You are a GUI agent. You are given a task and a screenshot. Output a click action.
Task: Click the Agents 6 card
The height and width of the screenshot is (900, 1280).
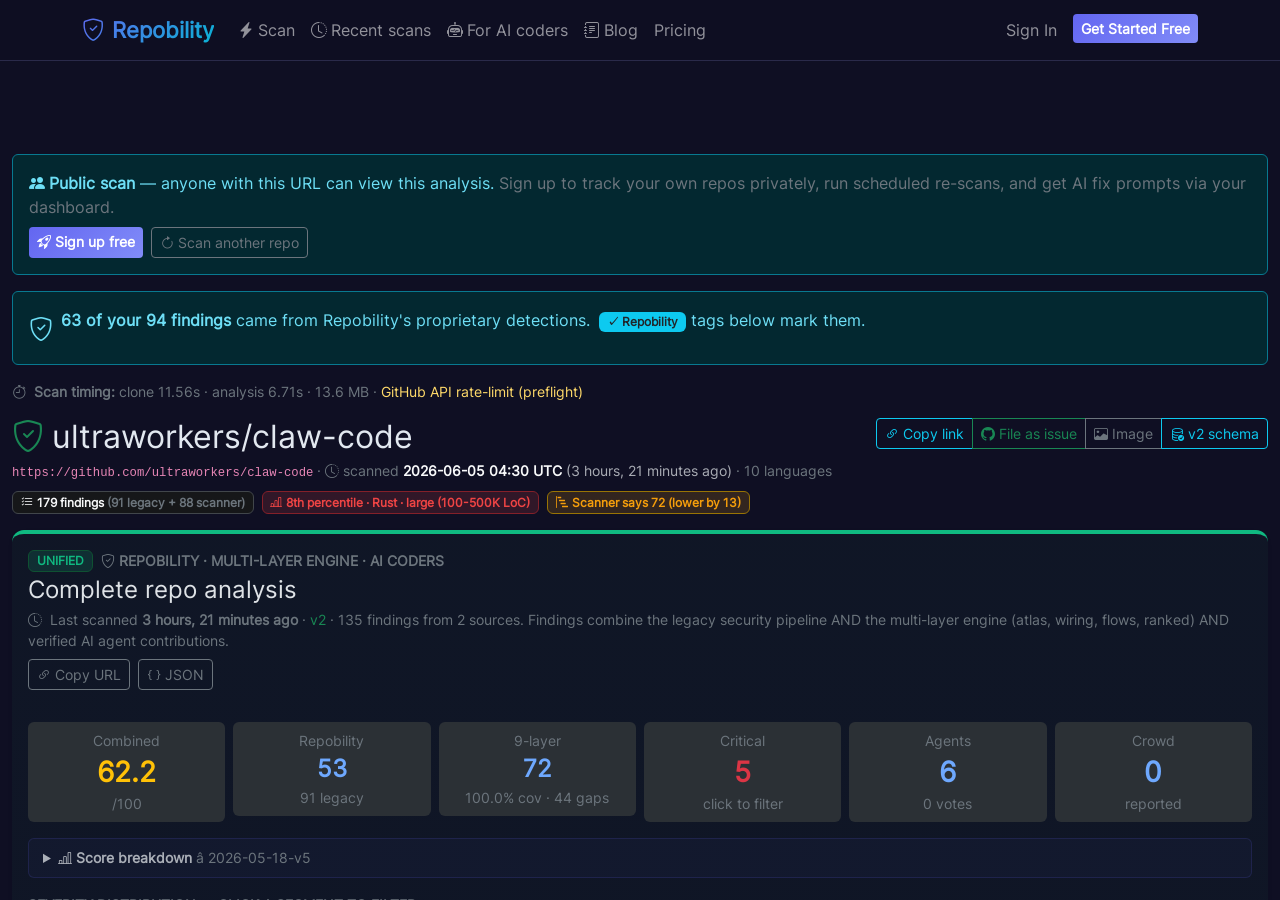point(948,772)
